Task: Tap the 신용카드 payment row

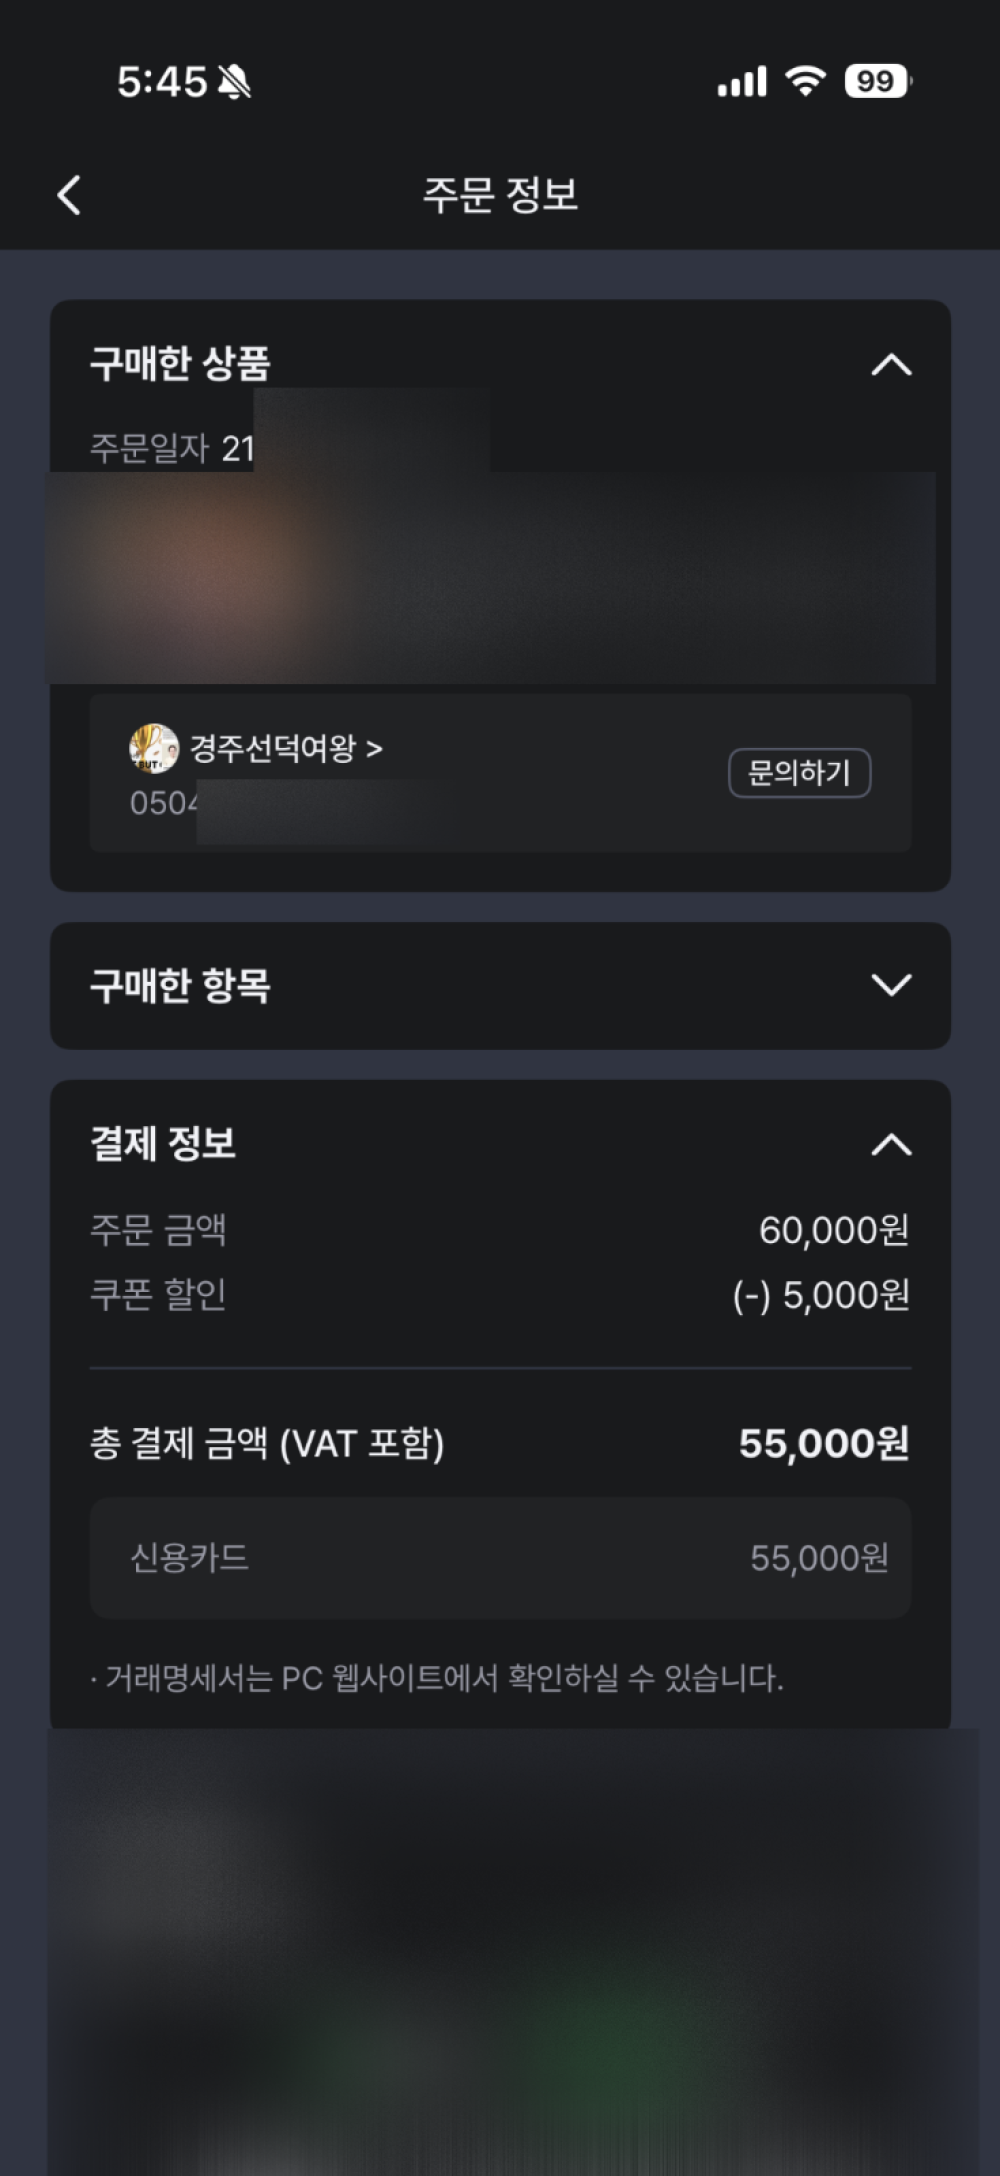Action: [x=500, y=1558]
